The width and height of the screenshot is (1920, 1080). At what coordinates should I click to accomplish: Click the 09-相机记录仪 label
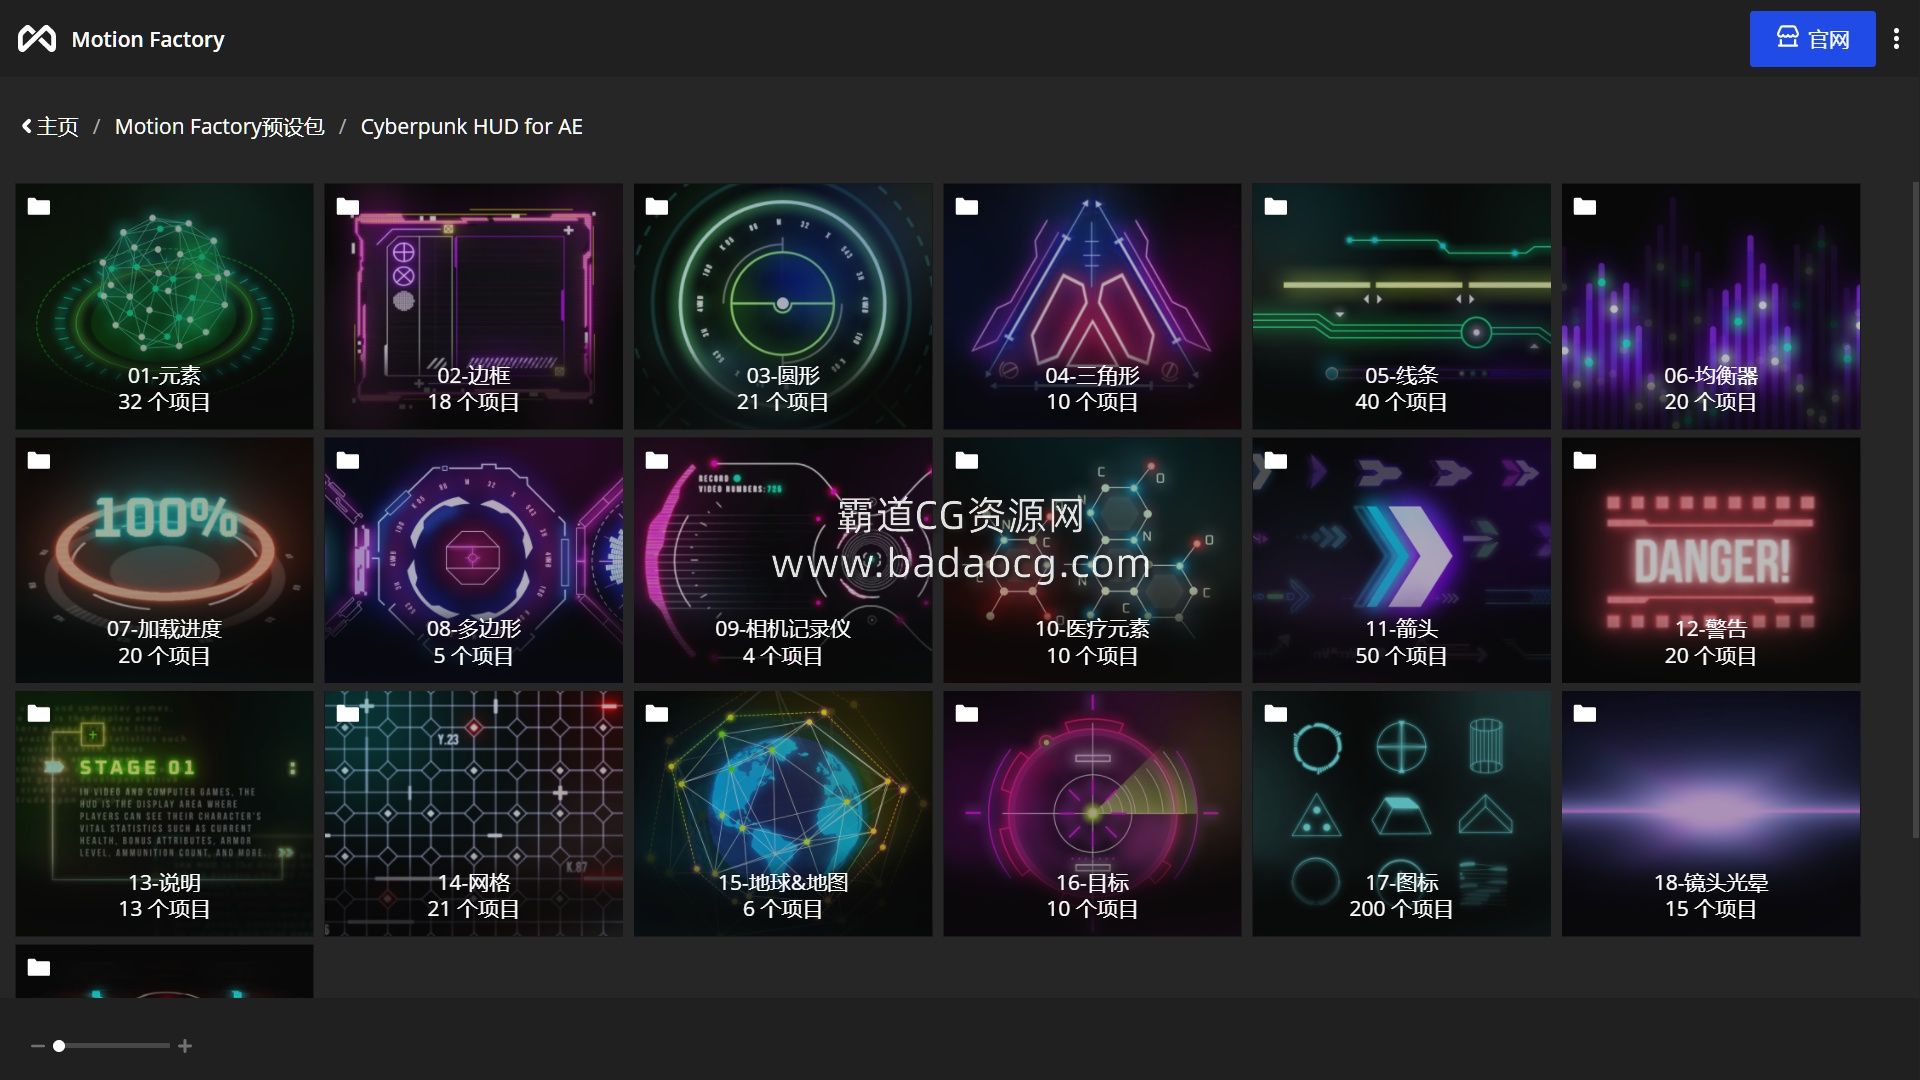(783, 629)
